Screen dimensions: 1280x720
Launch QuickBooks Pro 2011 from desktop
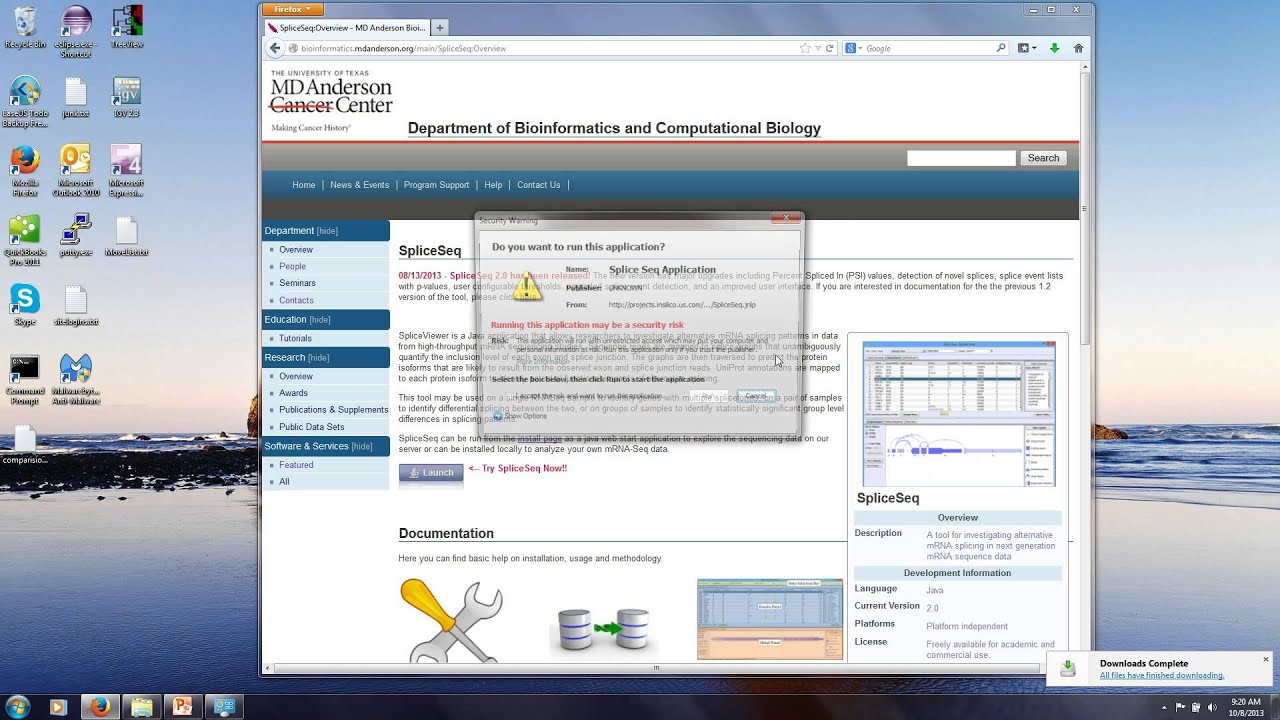25,240
